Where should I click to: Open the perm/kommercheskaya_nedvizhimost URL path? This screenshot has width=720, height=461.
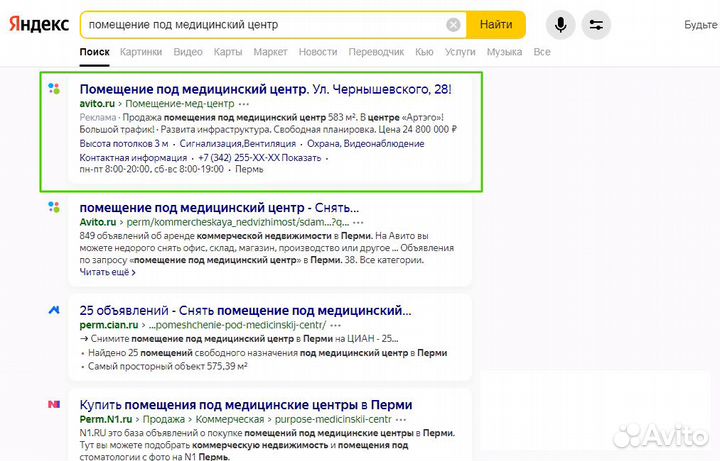click(x=238, y=222)
